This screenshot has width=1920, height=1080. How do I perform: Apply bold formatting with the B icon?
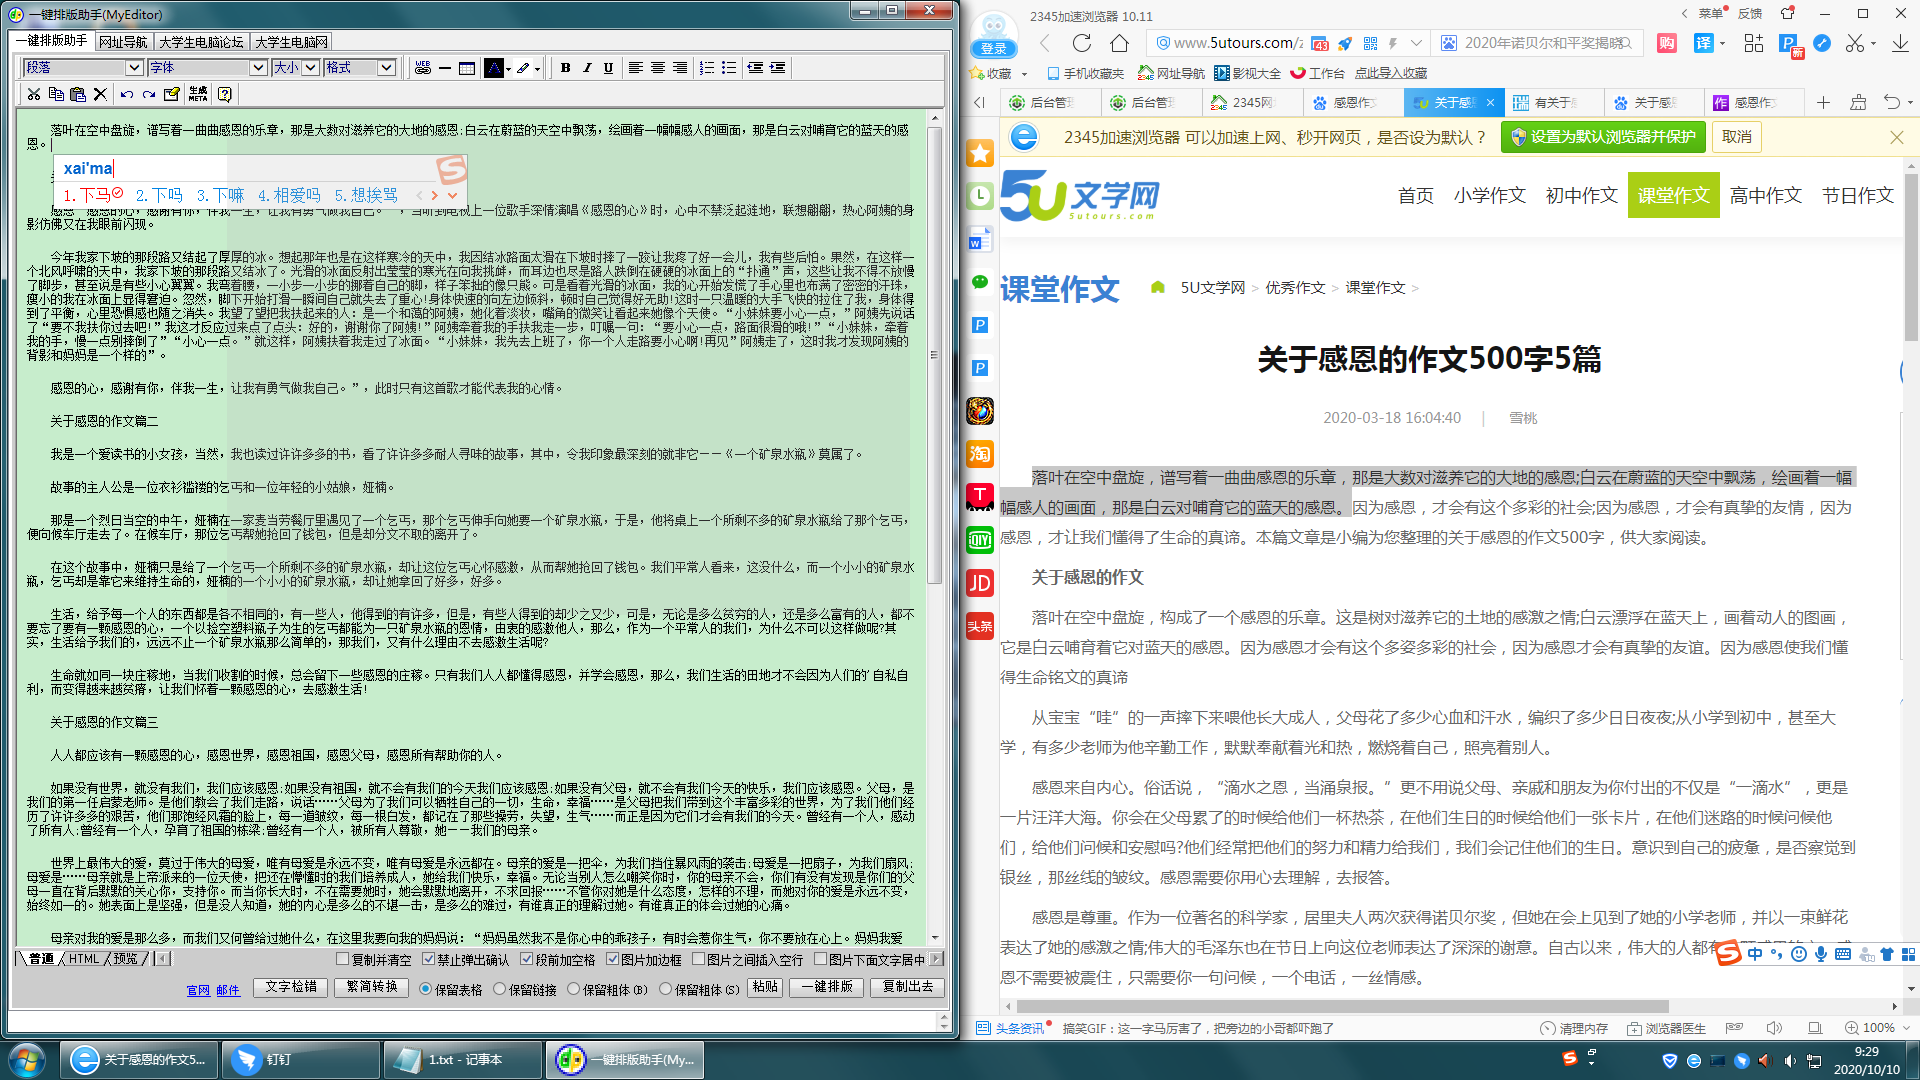[565, 68]
